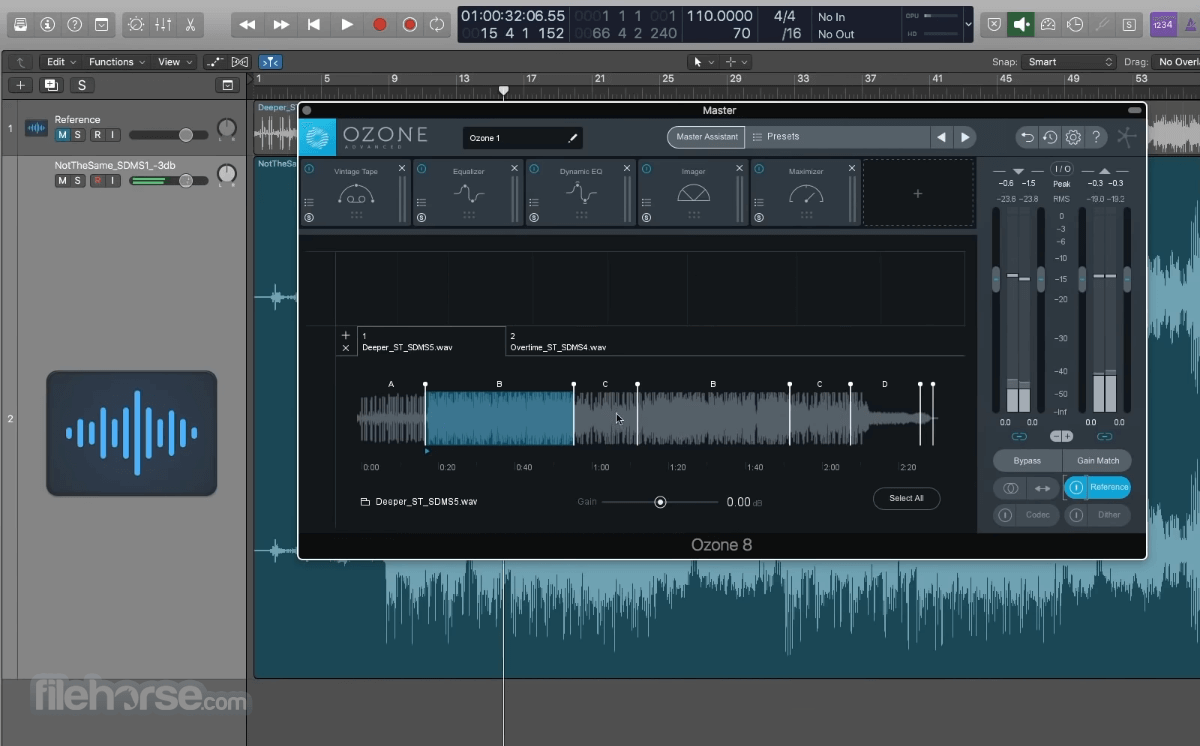Open the Global Tracks display button

[228, 85]
